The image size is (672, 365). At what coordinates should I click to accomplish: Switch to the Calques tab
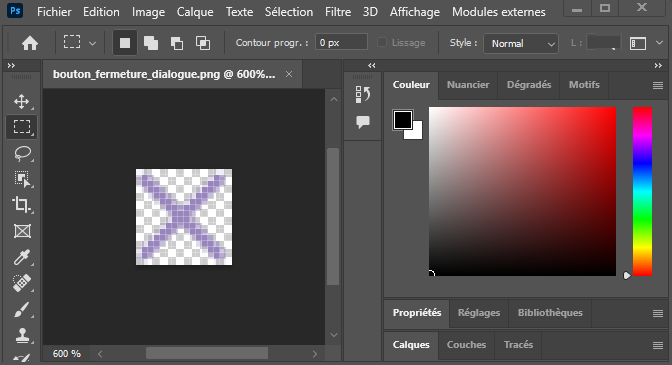(411, 345)
